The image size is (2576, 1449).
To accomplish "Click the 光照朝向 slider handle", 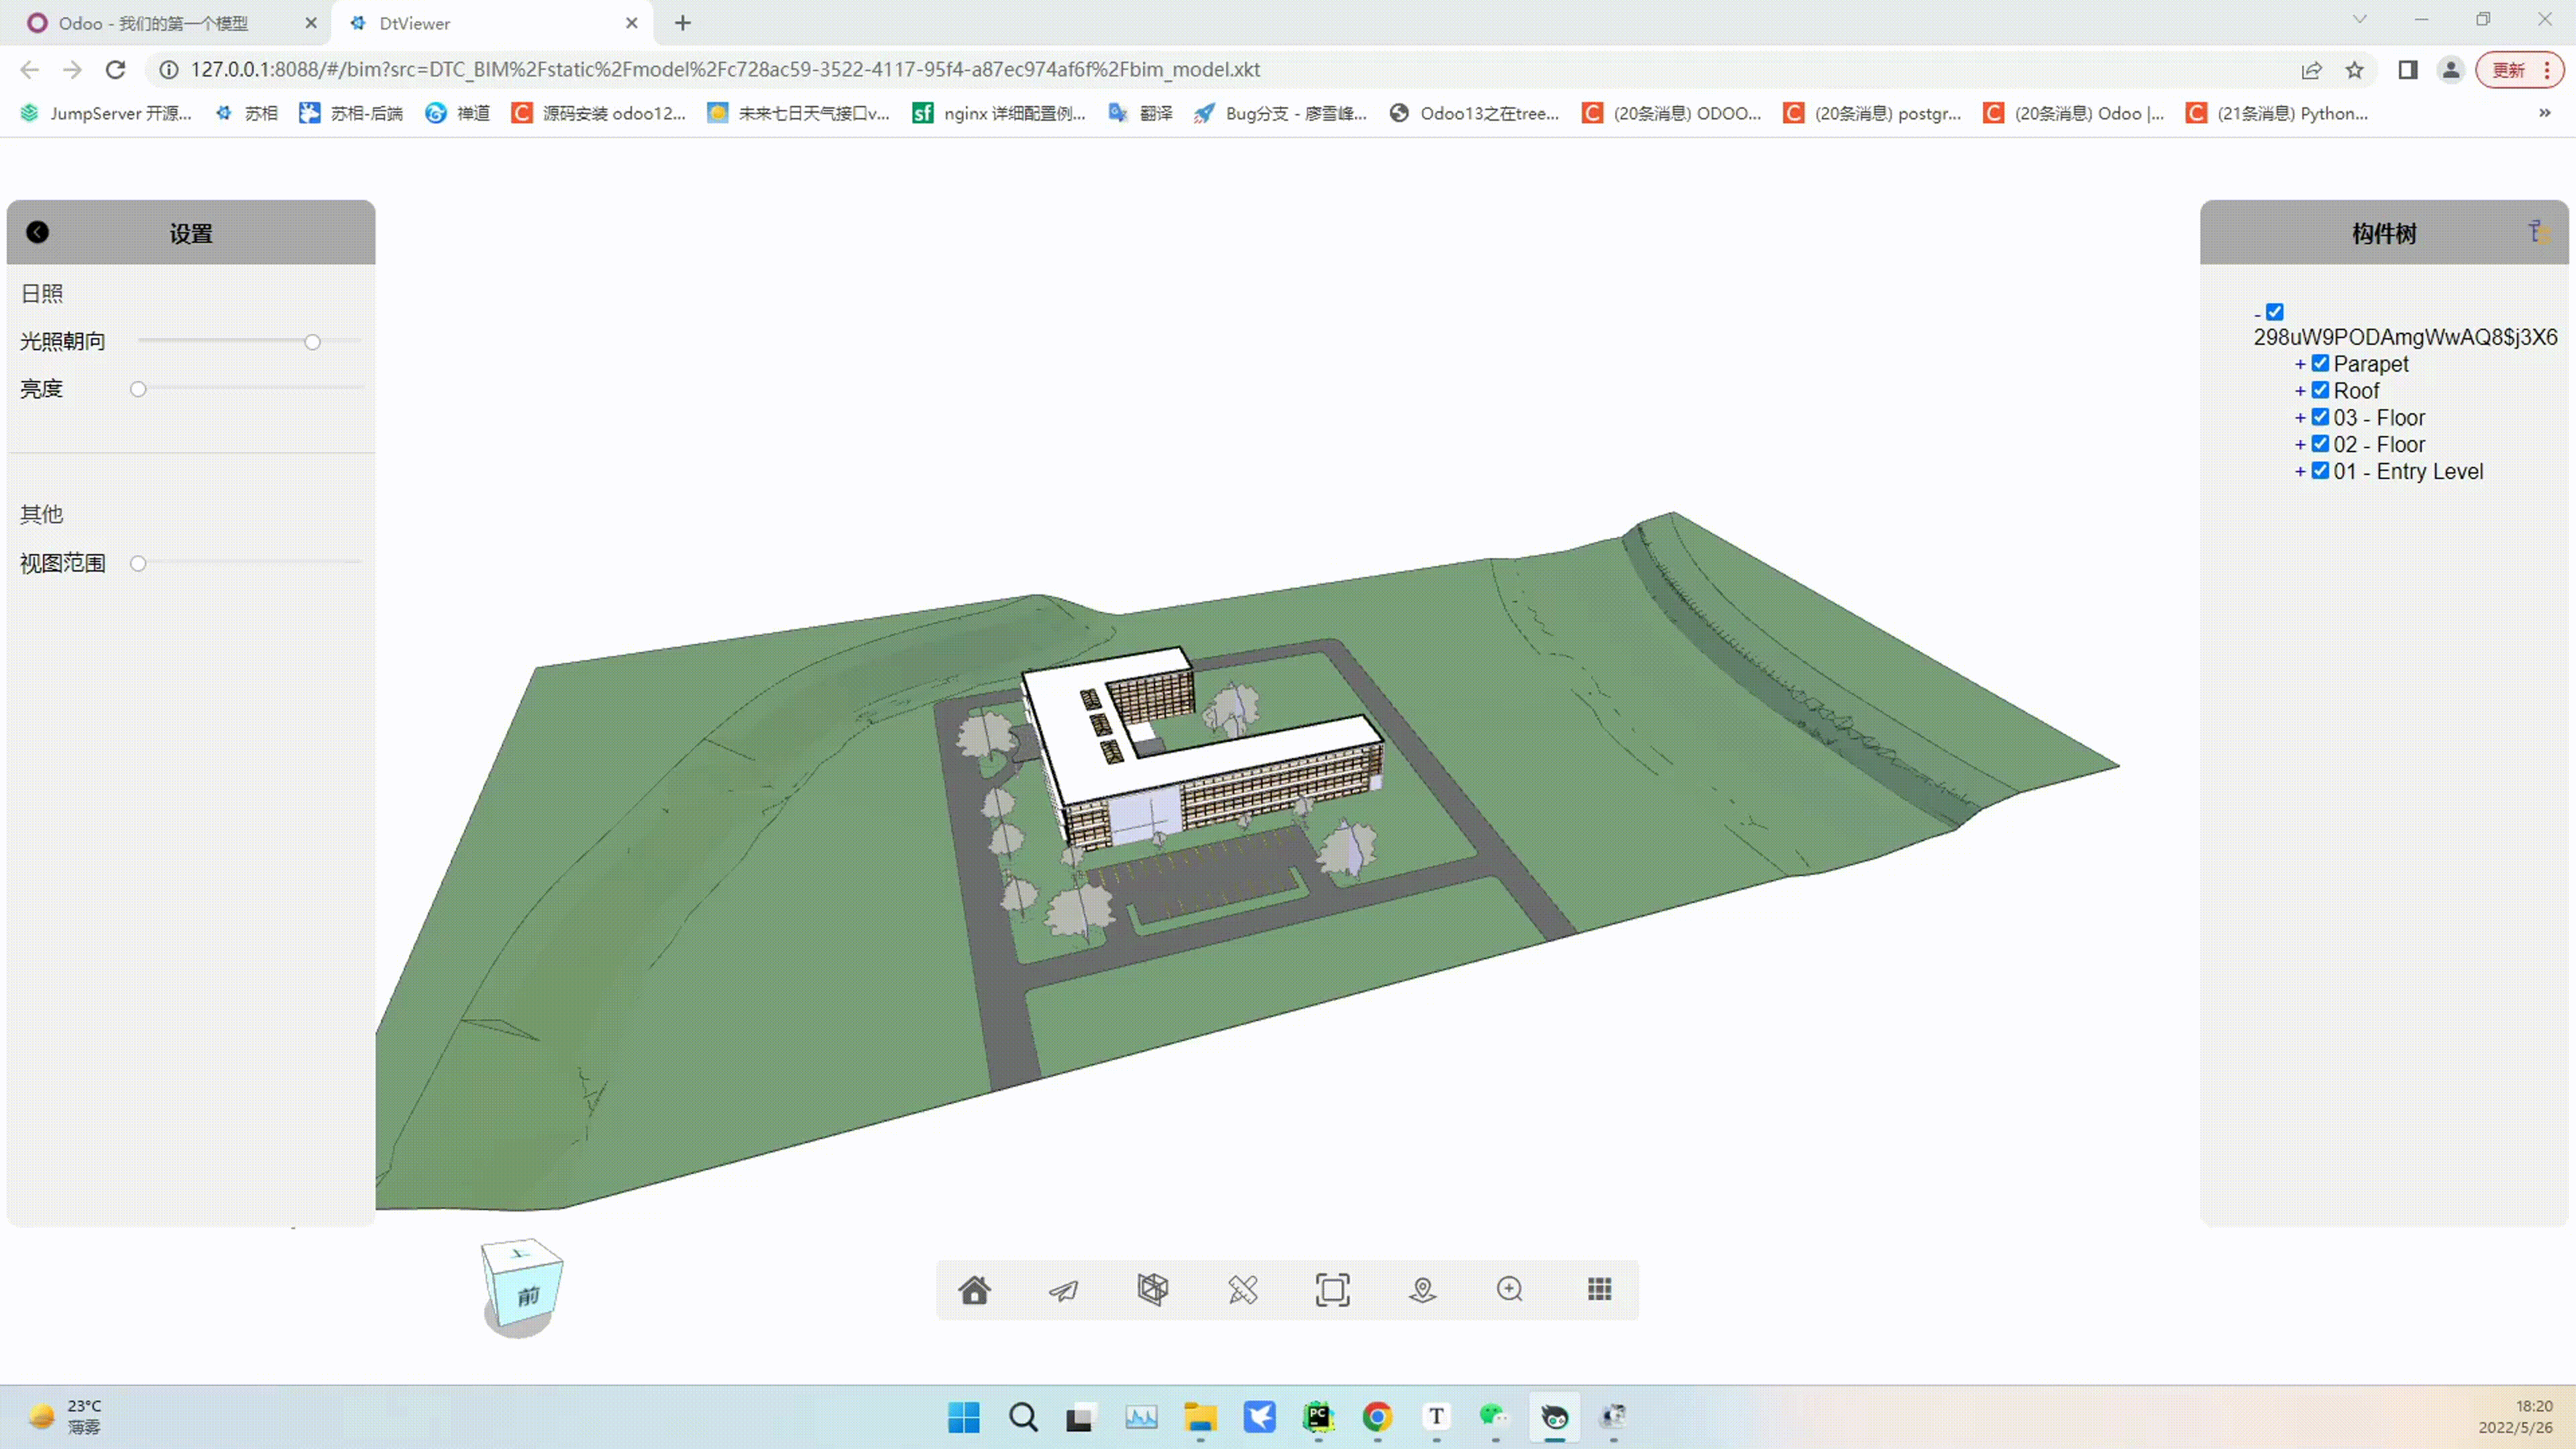I will click(312, 342).
